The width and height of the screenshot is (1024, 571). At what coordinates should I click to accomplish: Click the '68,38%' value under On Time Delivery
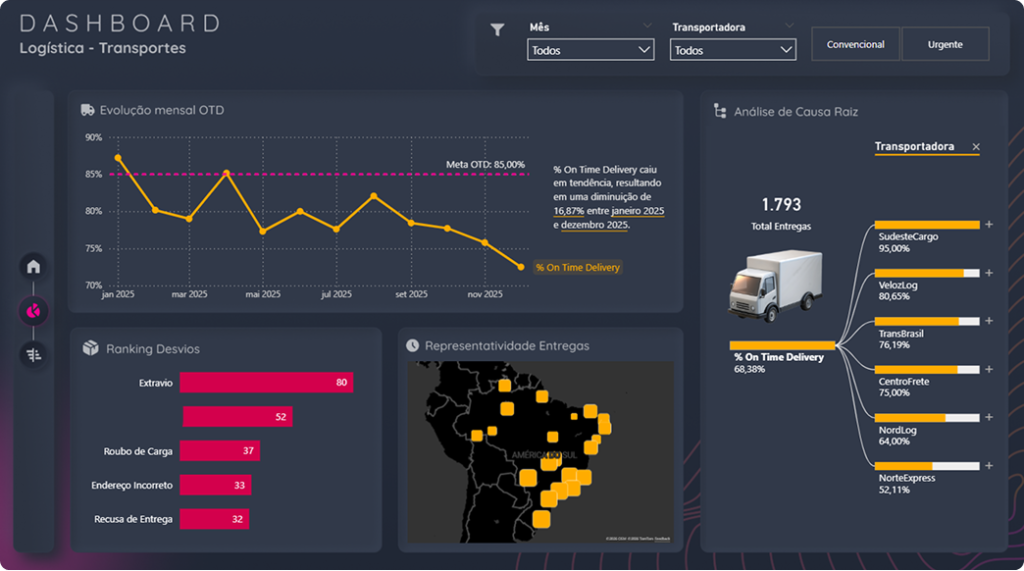pos(749,369)
